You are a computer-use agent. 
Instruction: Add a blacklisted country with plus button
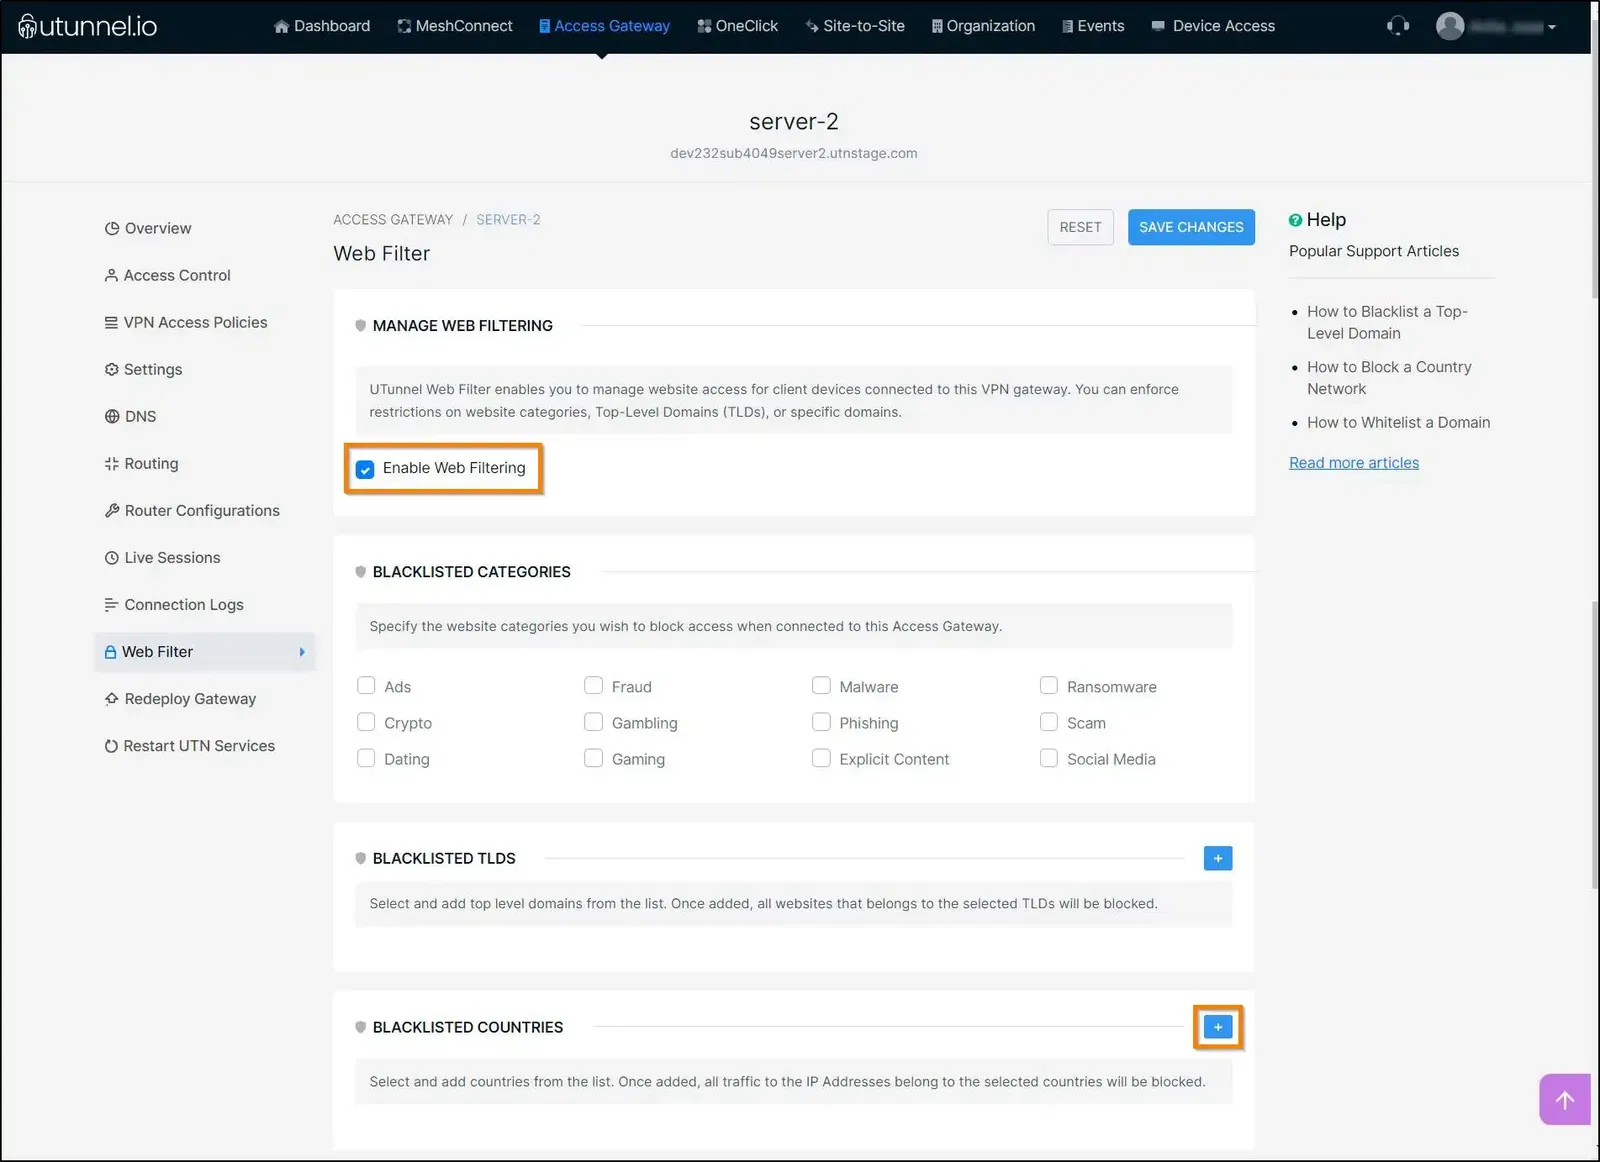pyautogui.click(x=1218, y=1027)
